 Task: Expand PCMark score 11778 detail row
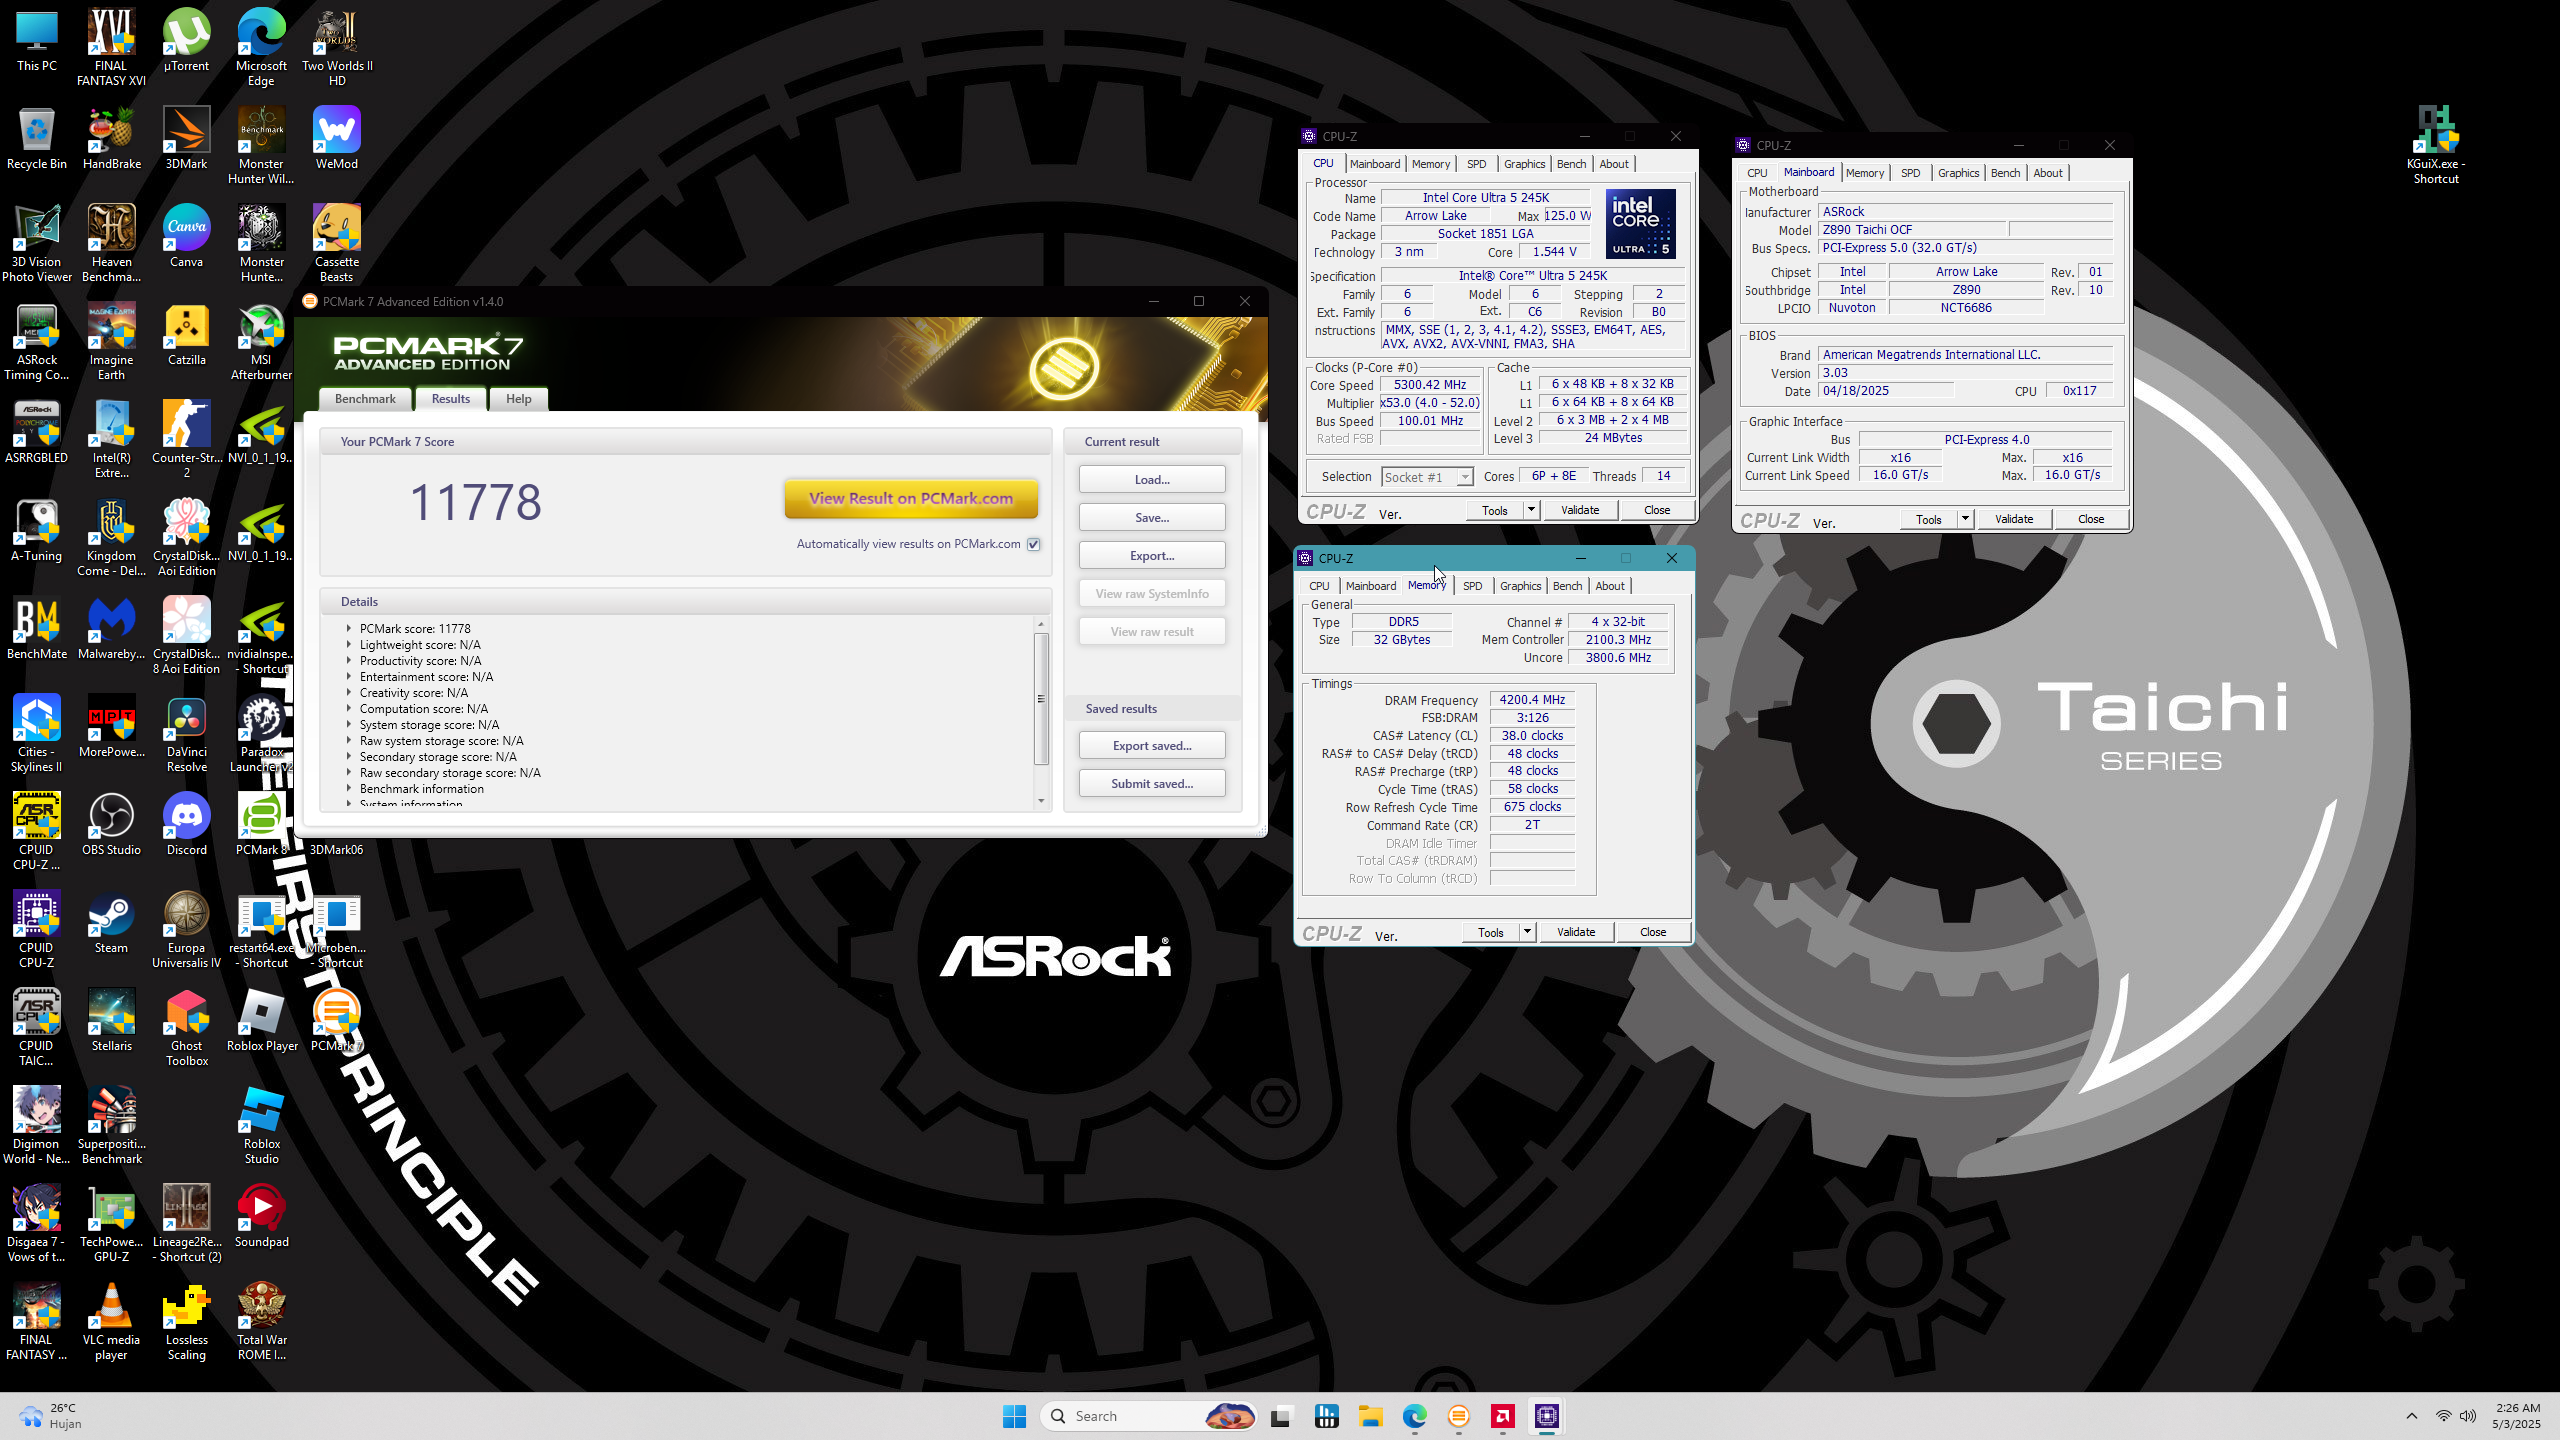pyautogui.click(x=349, y=629)
